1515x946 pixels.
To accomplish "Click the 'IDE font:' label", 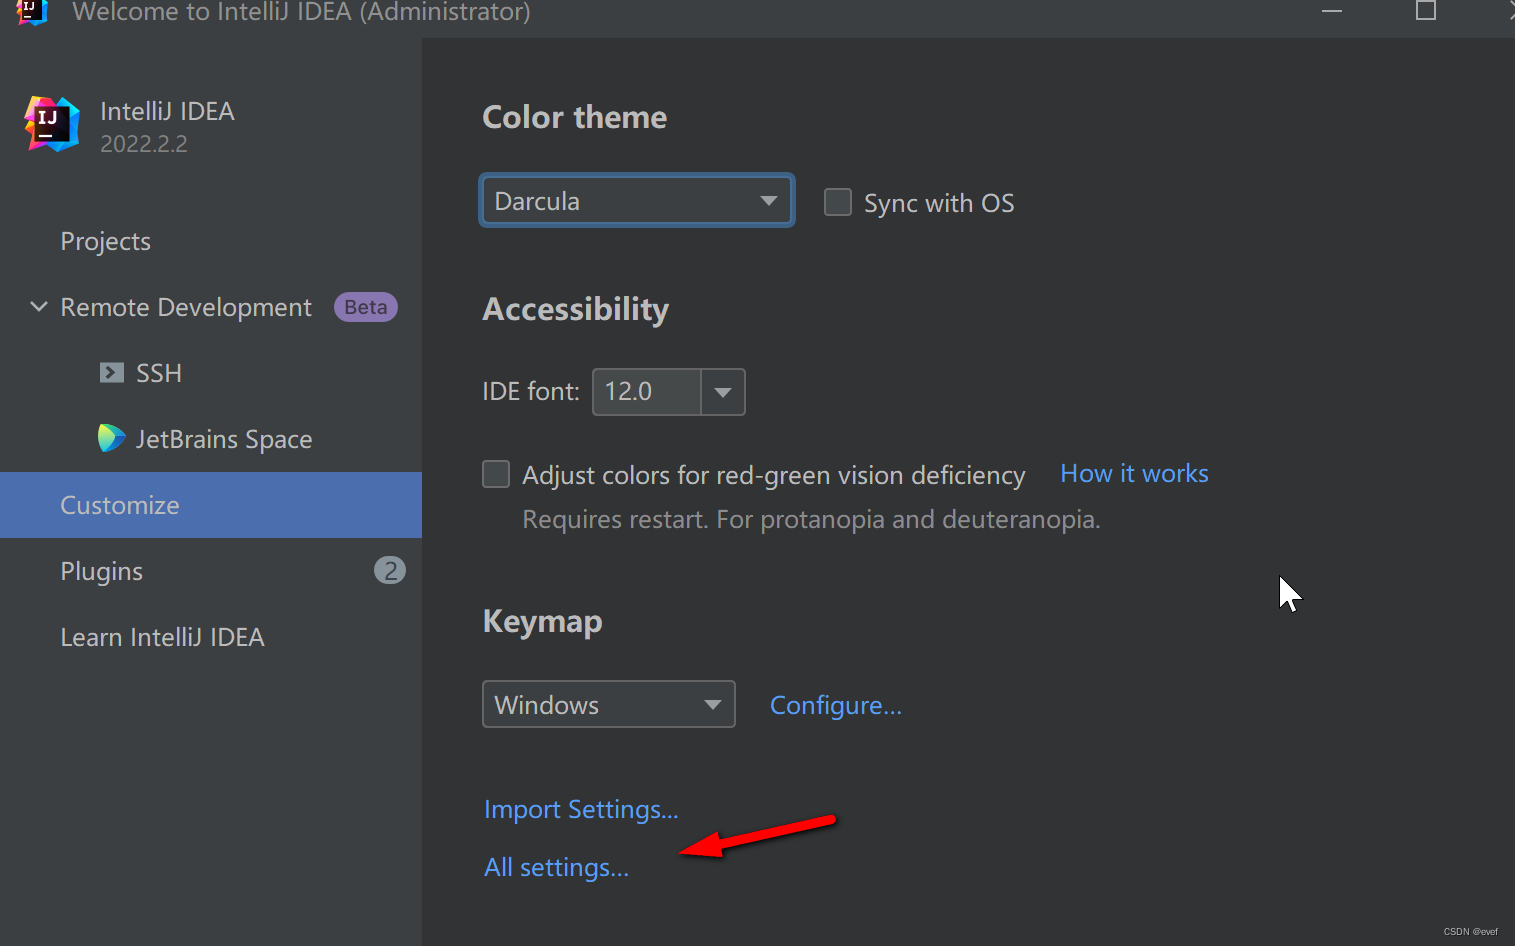I will tap(531, 391).
